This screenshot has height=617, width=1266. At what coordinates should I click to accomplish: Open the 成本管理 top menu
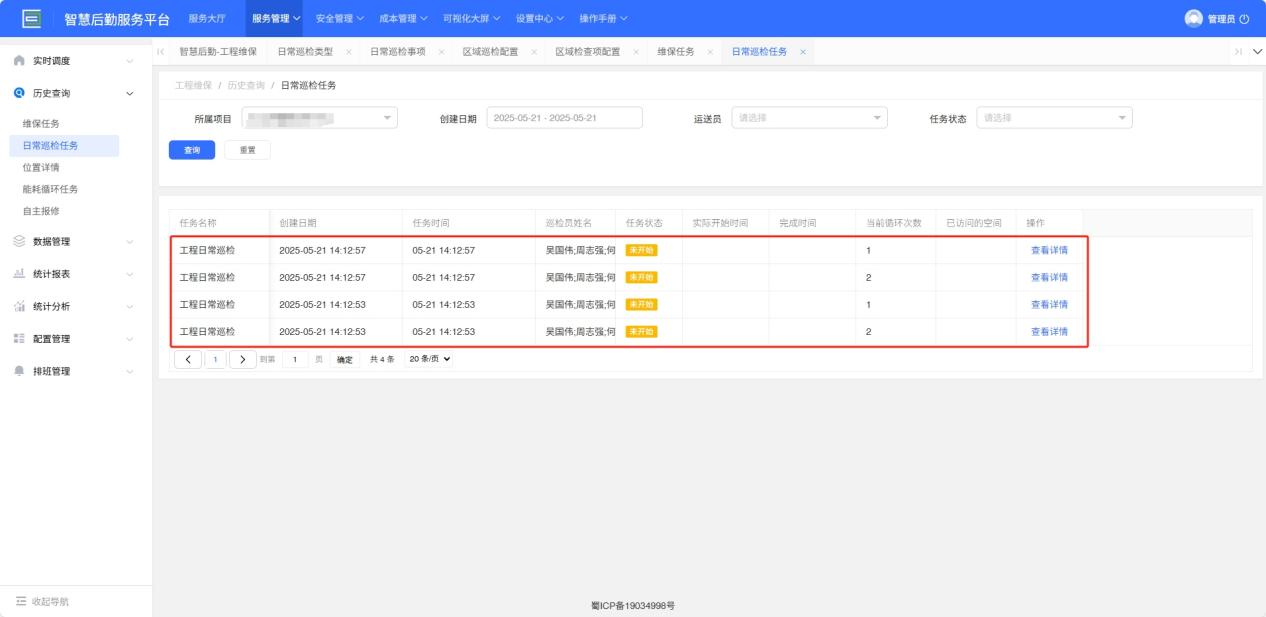tap(403, 18)
